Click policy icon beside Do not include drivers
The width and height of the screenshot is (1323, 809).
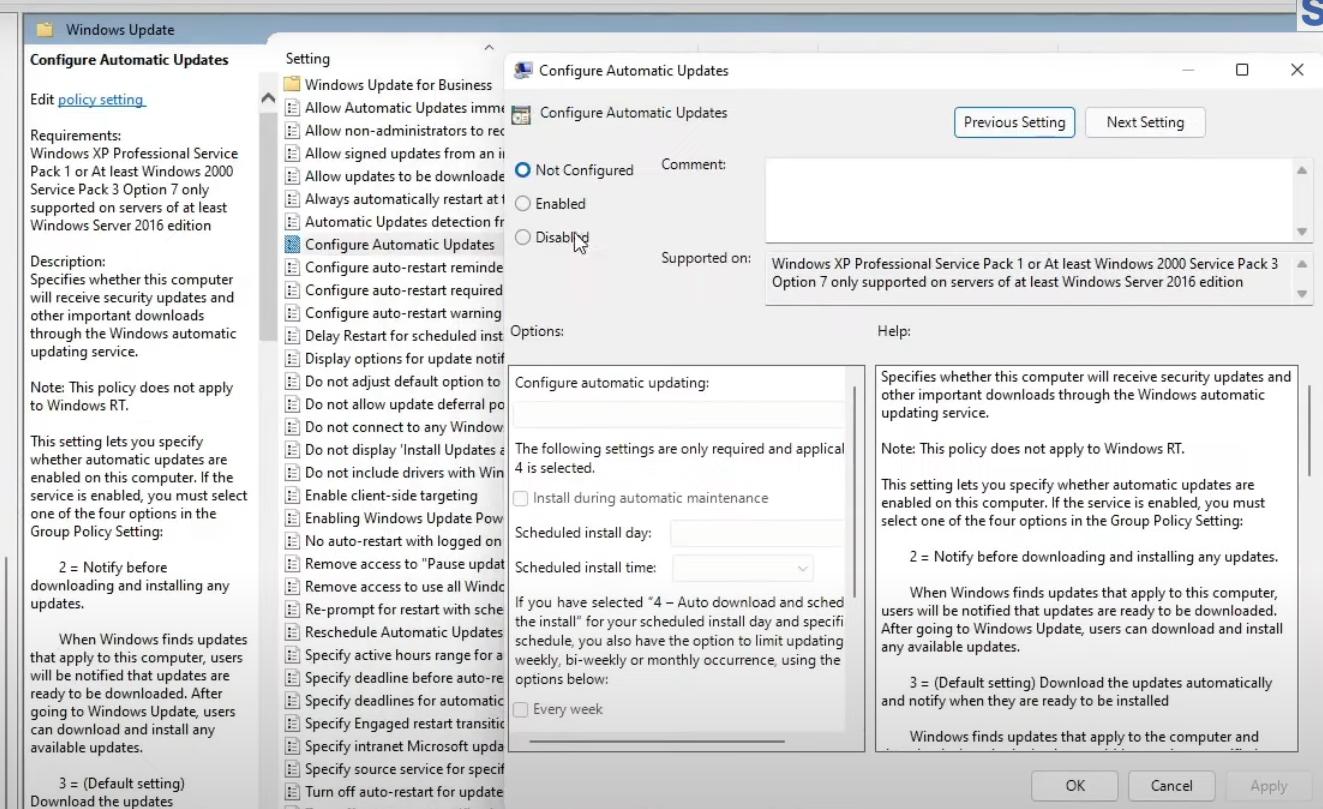(x=292, y=472)
